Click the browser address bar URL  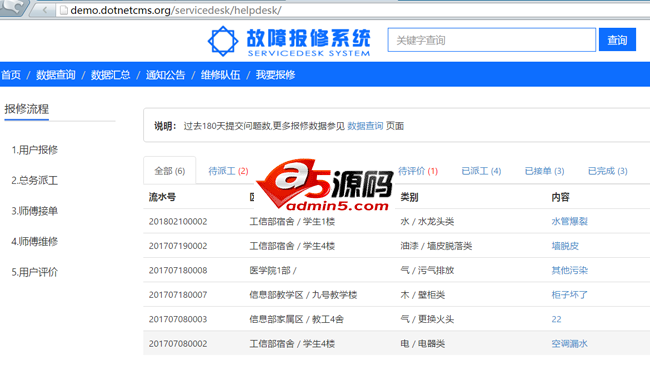tap(176, 10)
